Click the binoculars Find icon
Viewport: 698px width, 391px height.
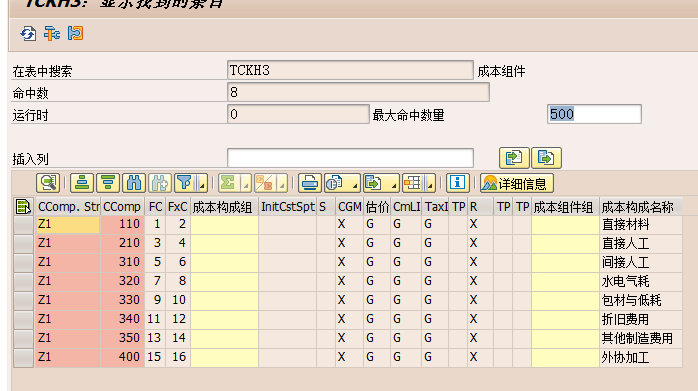click(x=134, y=183)
